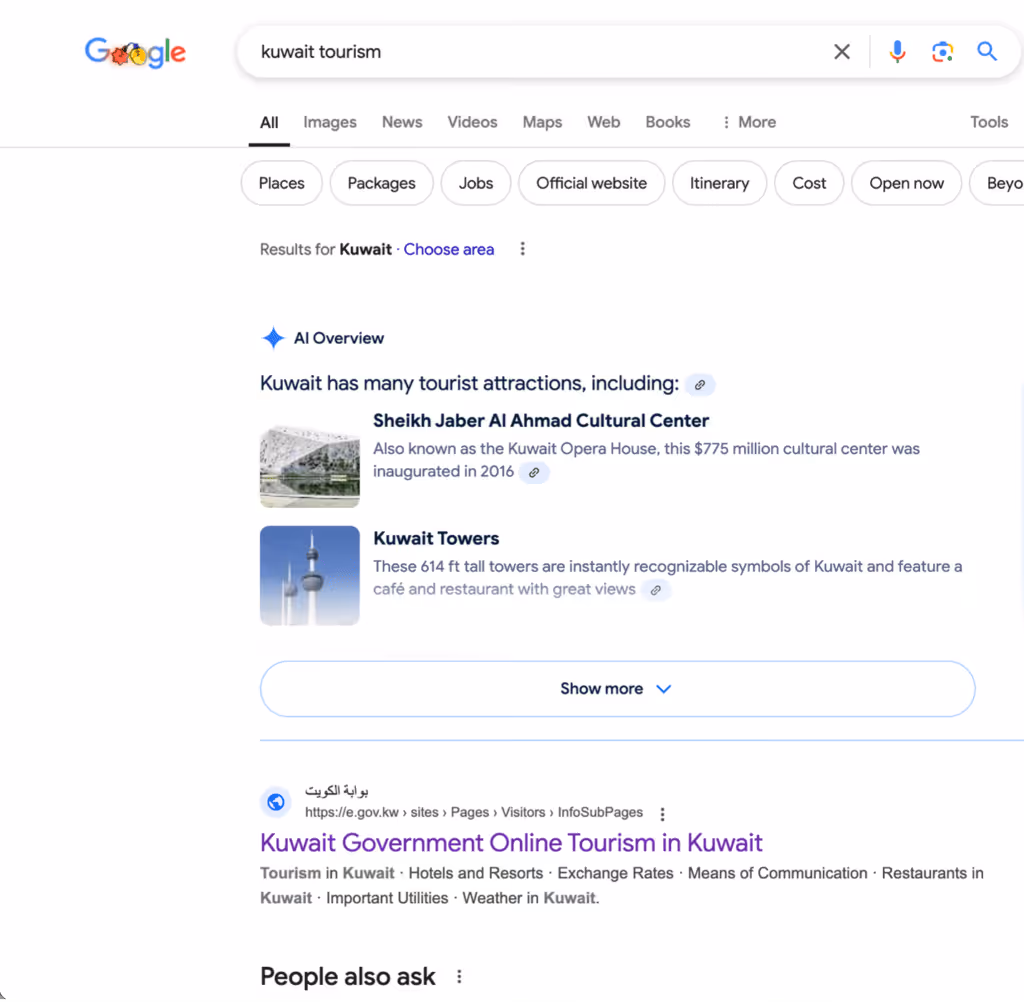Apply the Places filter chip
Screen dimensions: 1024x1002
coord(281,183)
